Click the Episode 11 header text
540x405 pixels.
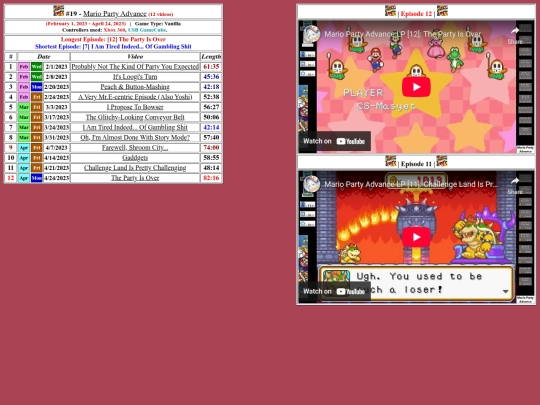click(416, 164)
